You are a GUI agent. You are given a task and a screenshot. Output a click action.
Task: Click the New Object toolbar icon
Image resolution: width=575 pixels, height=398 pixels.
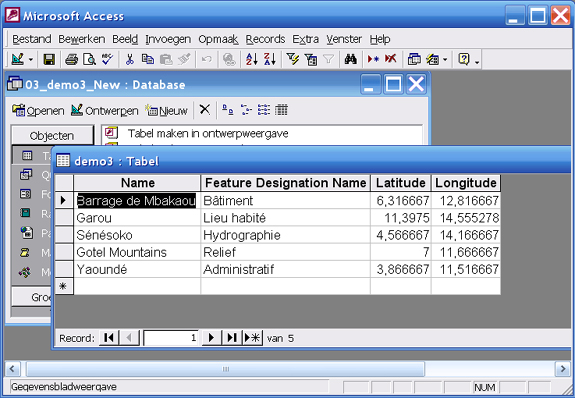pos(433,59)
